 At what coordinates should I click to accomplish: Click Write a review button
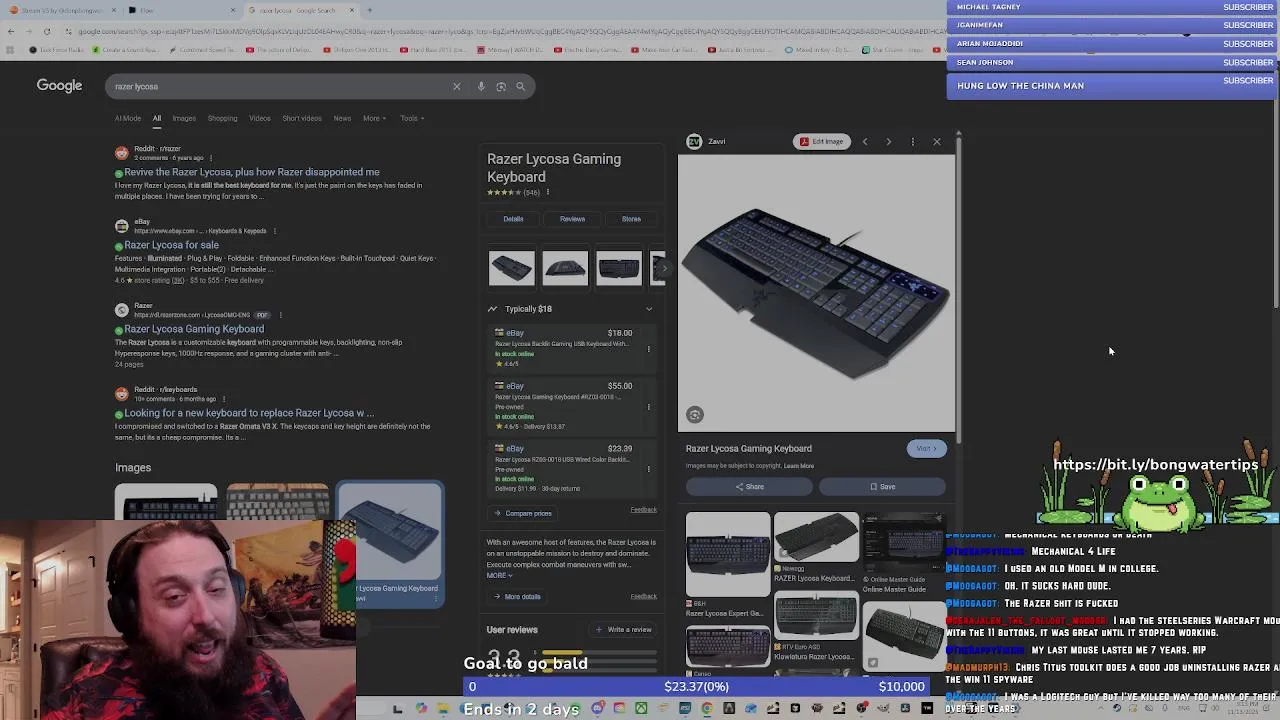pos(623,630)
